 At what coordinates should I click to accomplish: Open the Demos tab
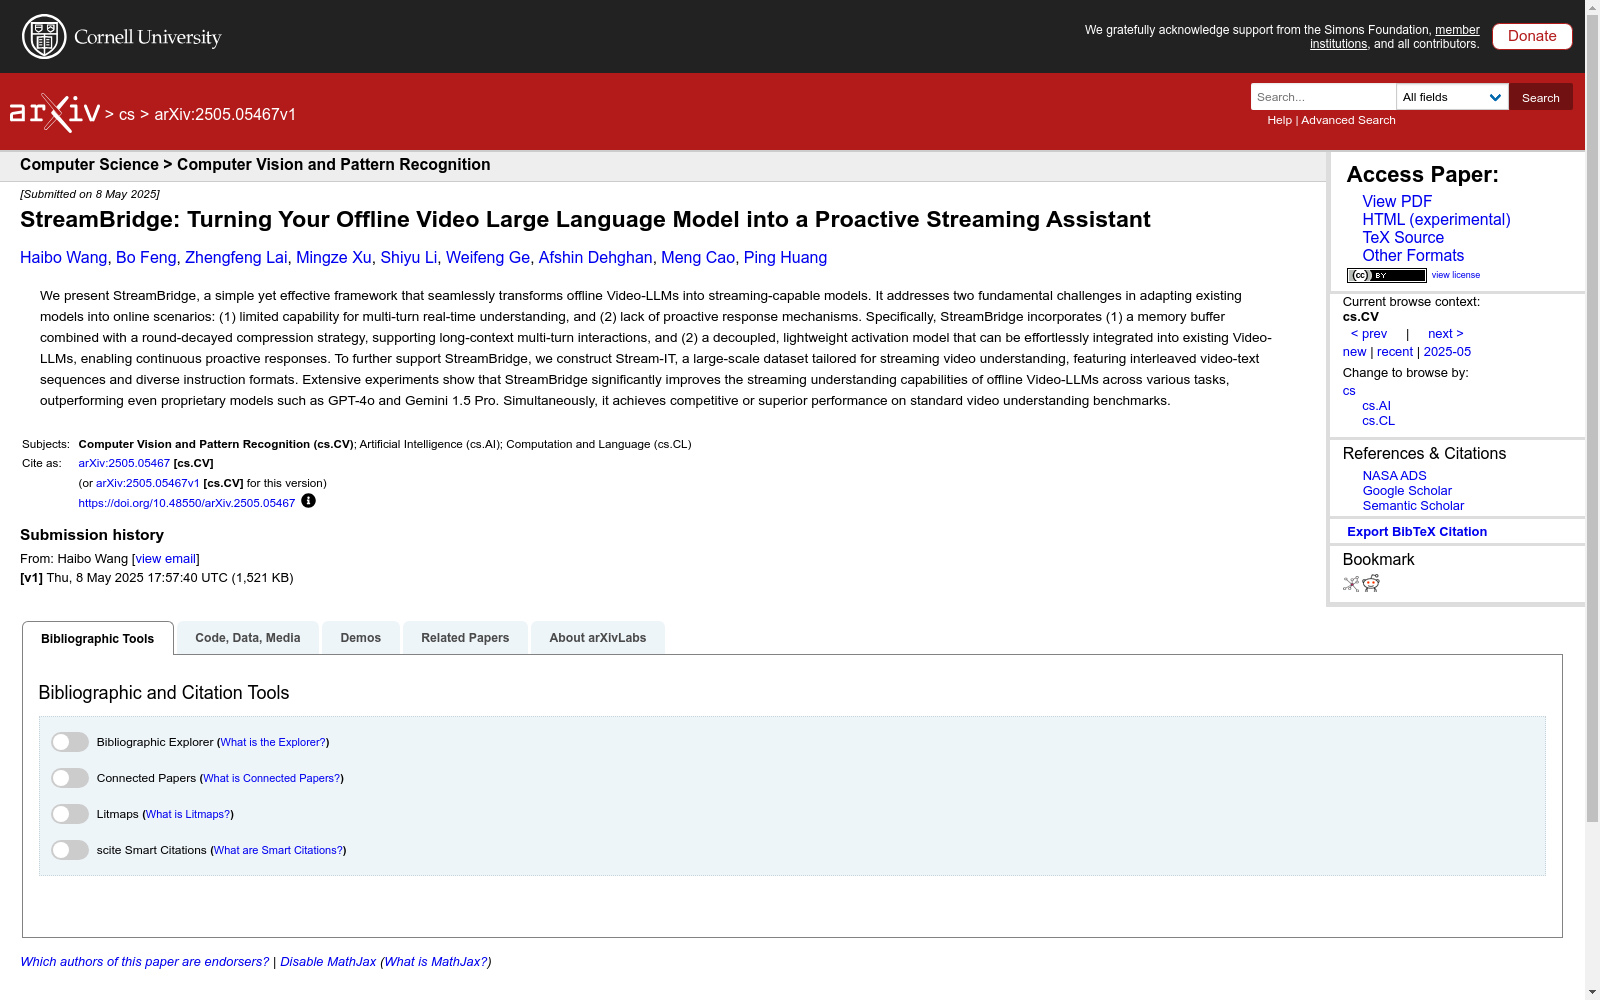(x=361, y=638)
